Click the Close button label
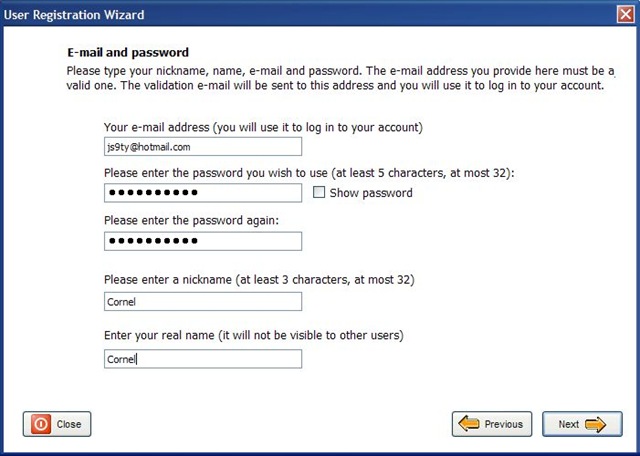The image size is (640, 456). 69,424
